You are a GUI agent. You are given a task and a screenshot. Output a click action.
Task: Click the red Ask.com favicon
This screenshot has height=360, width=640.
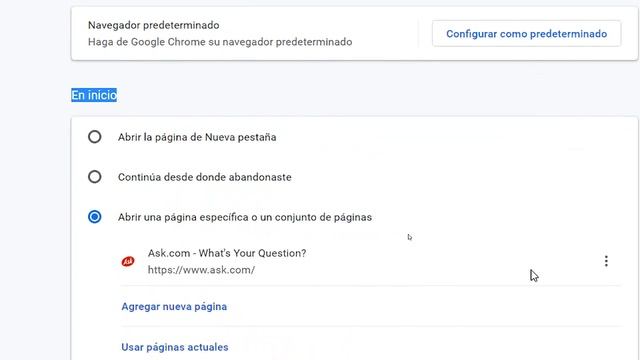click(128, 261)
